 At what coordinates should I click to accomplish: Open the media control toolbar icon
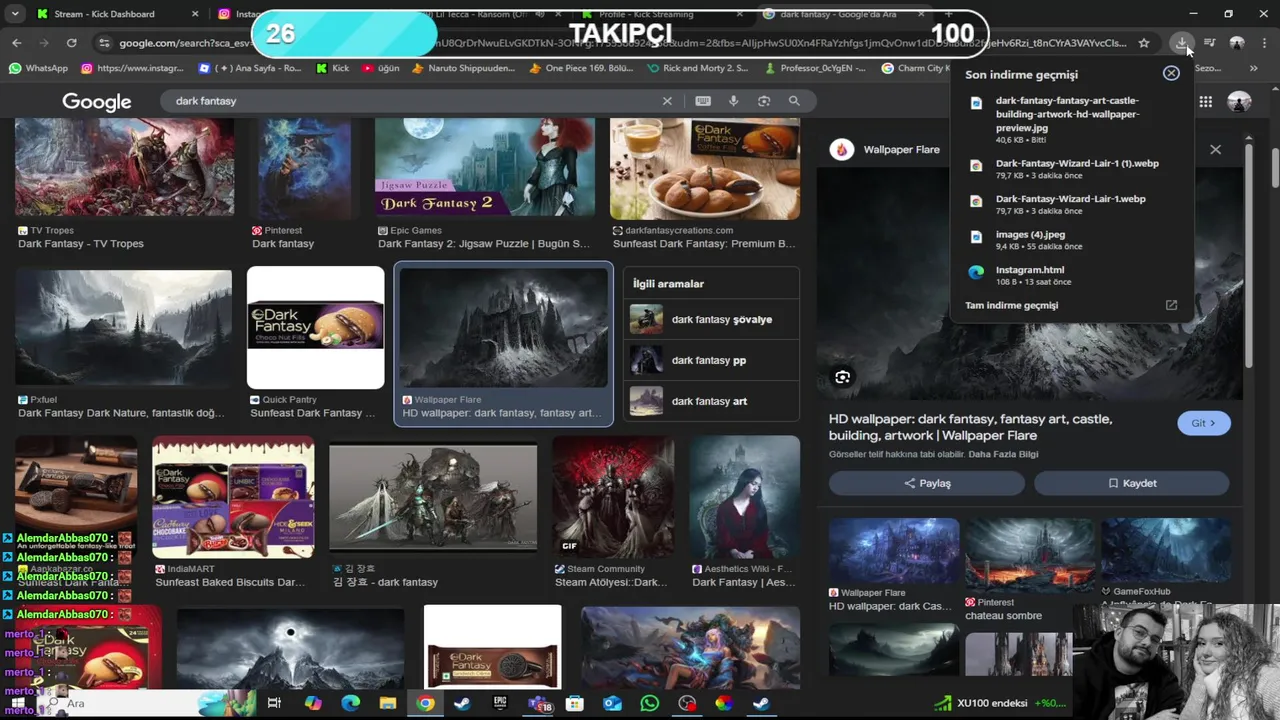pyautogui.click(x=1209, y=43)
